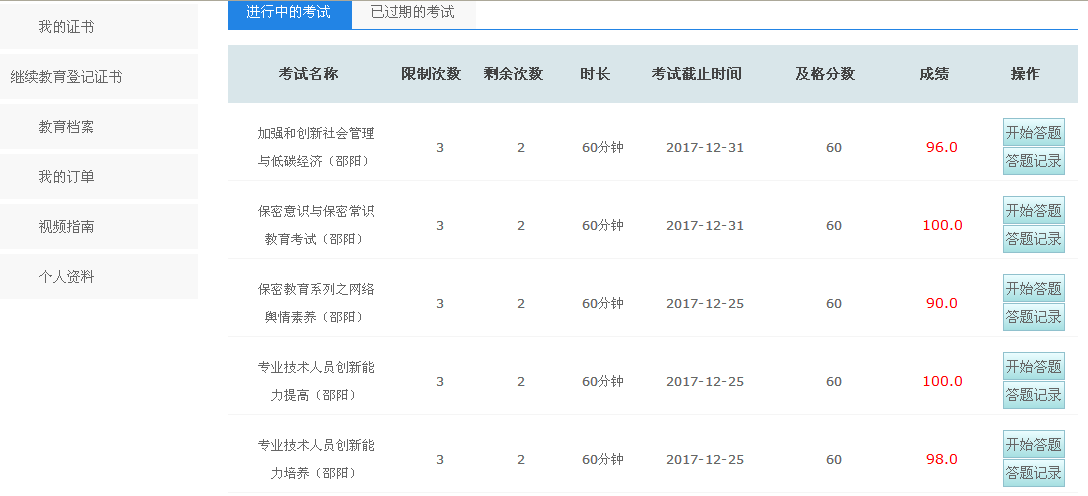Screen dimensions: 1088x496
Task: Open 答题记录 for 专业技术人员创新能力培养
Action: point(1033,473)
